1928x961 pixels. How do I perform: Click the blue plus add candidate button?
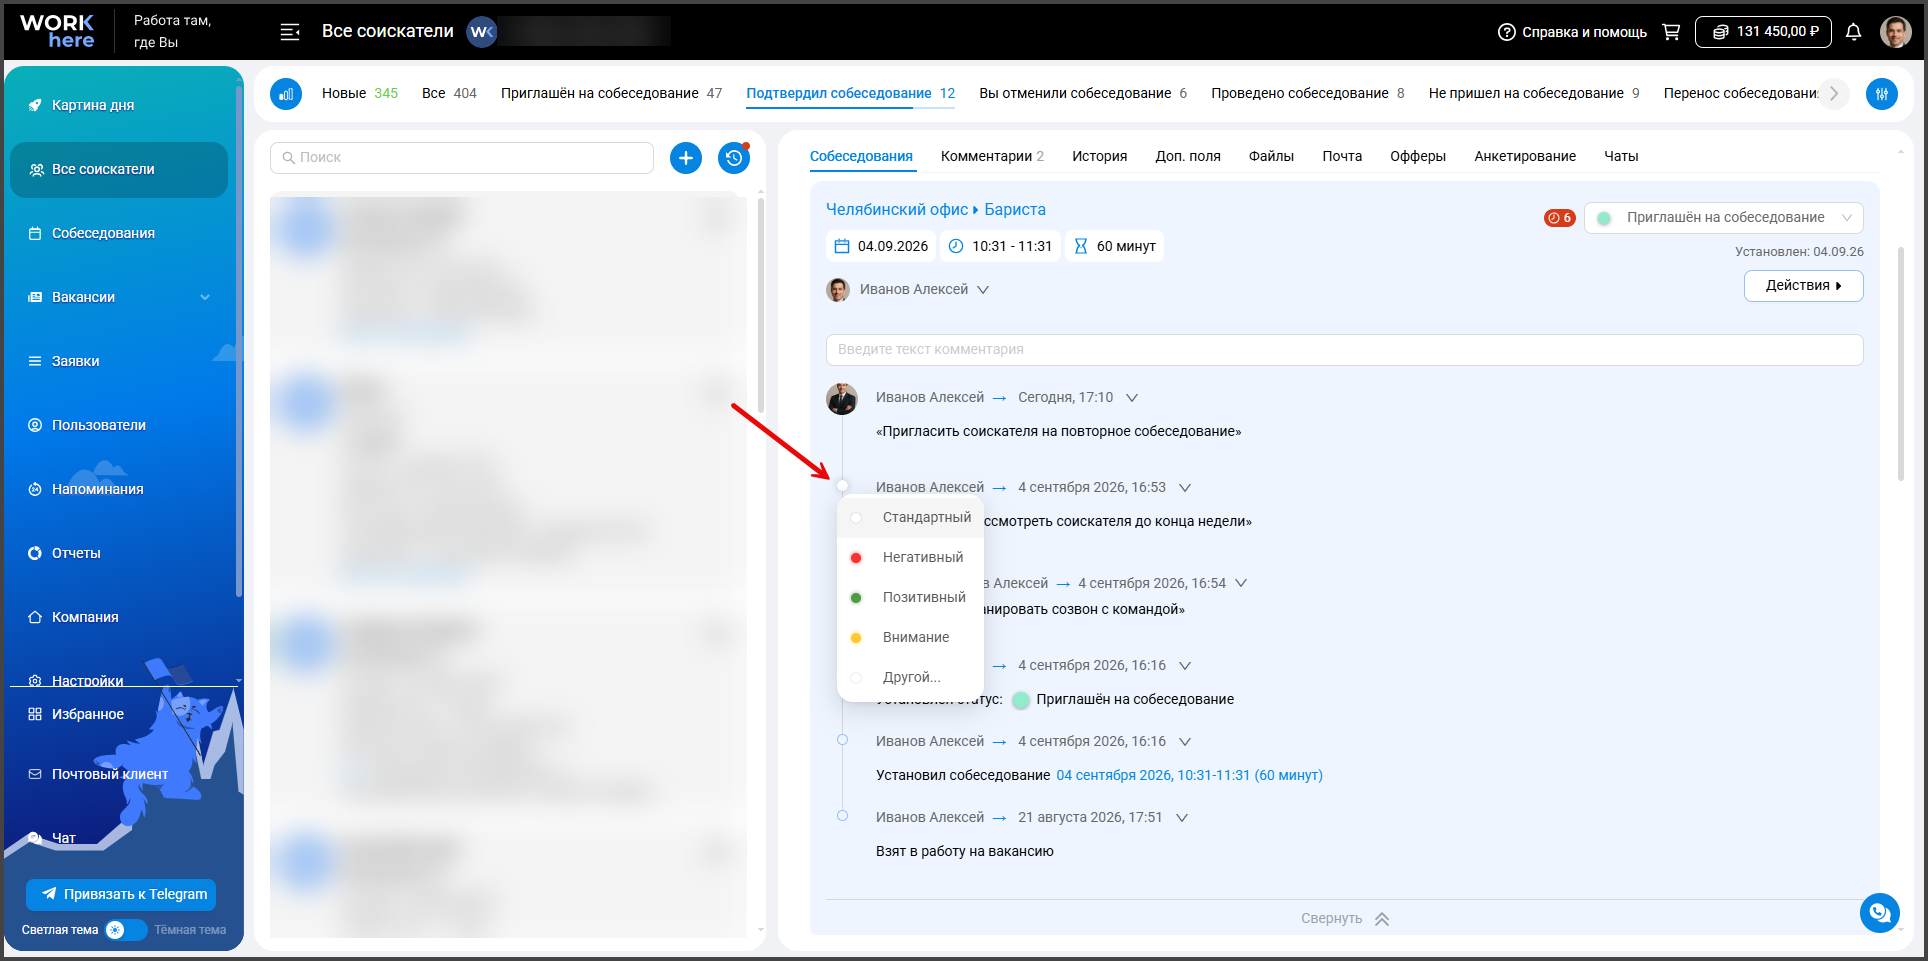(685, 158)
